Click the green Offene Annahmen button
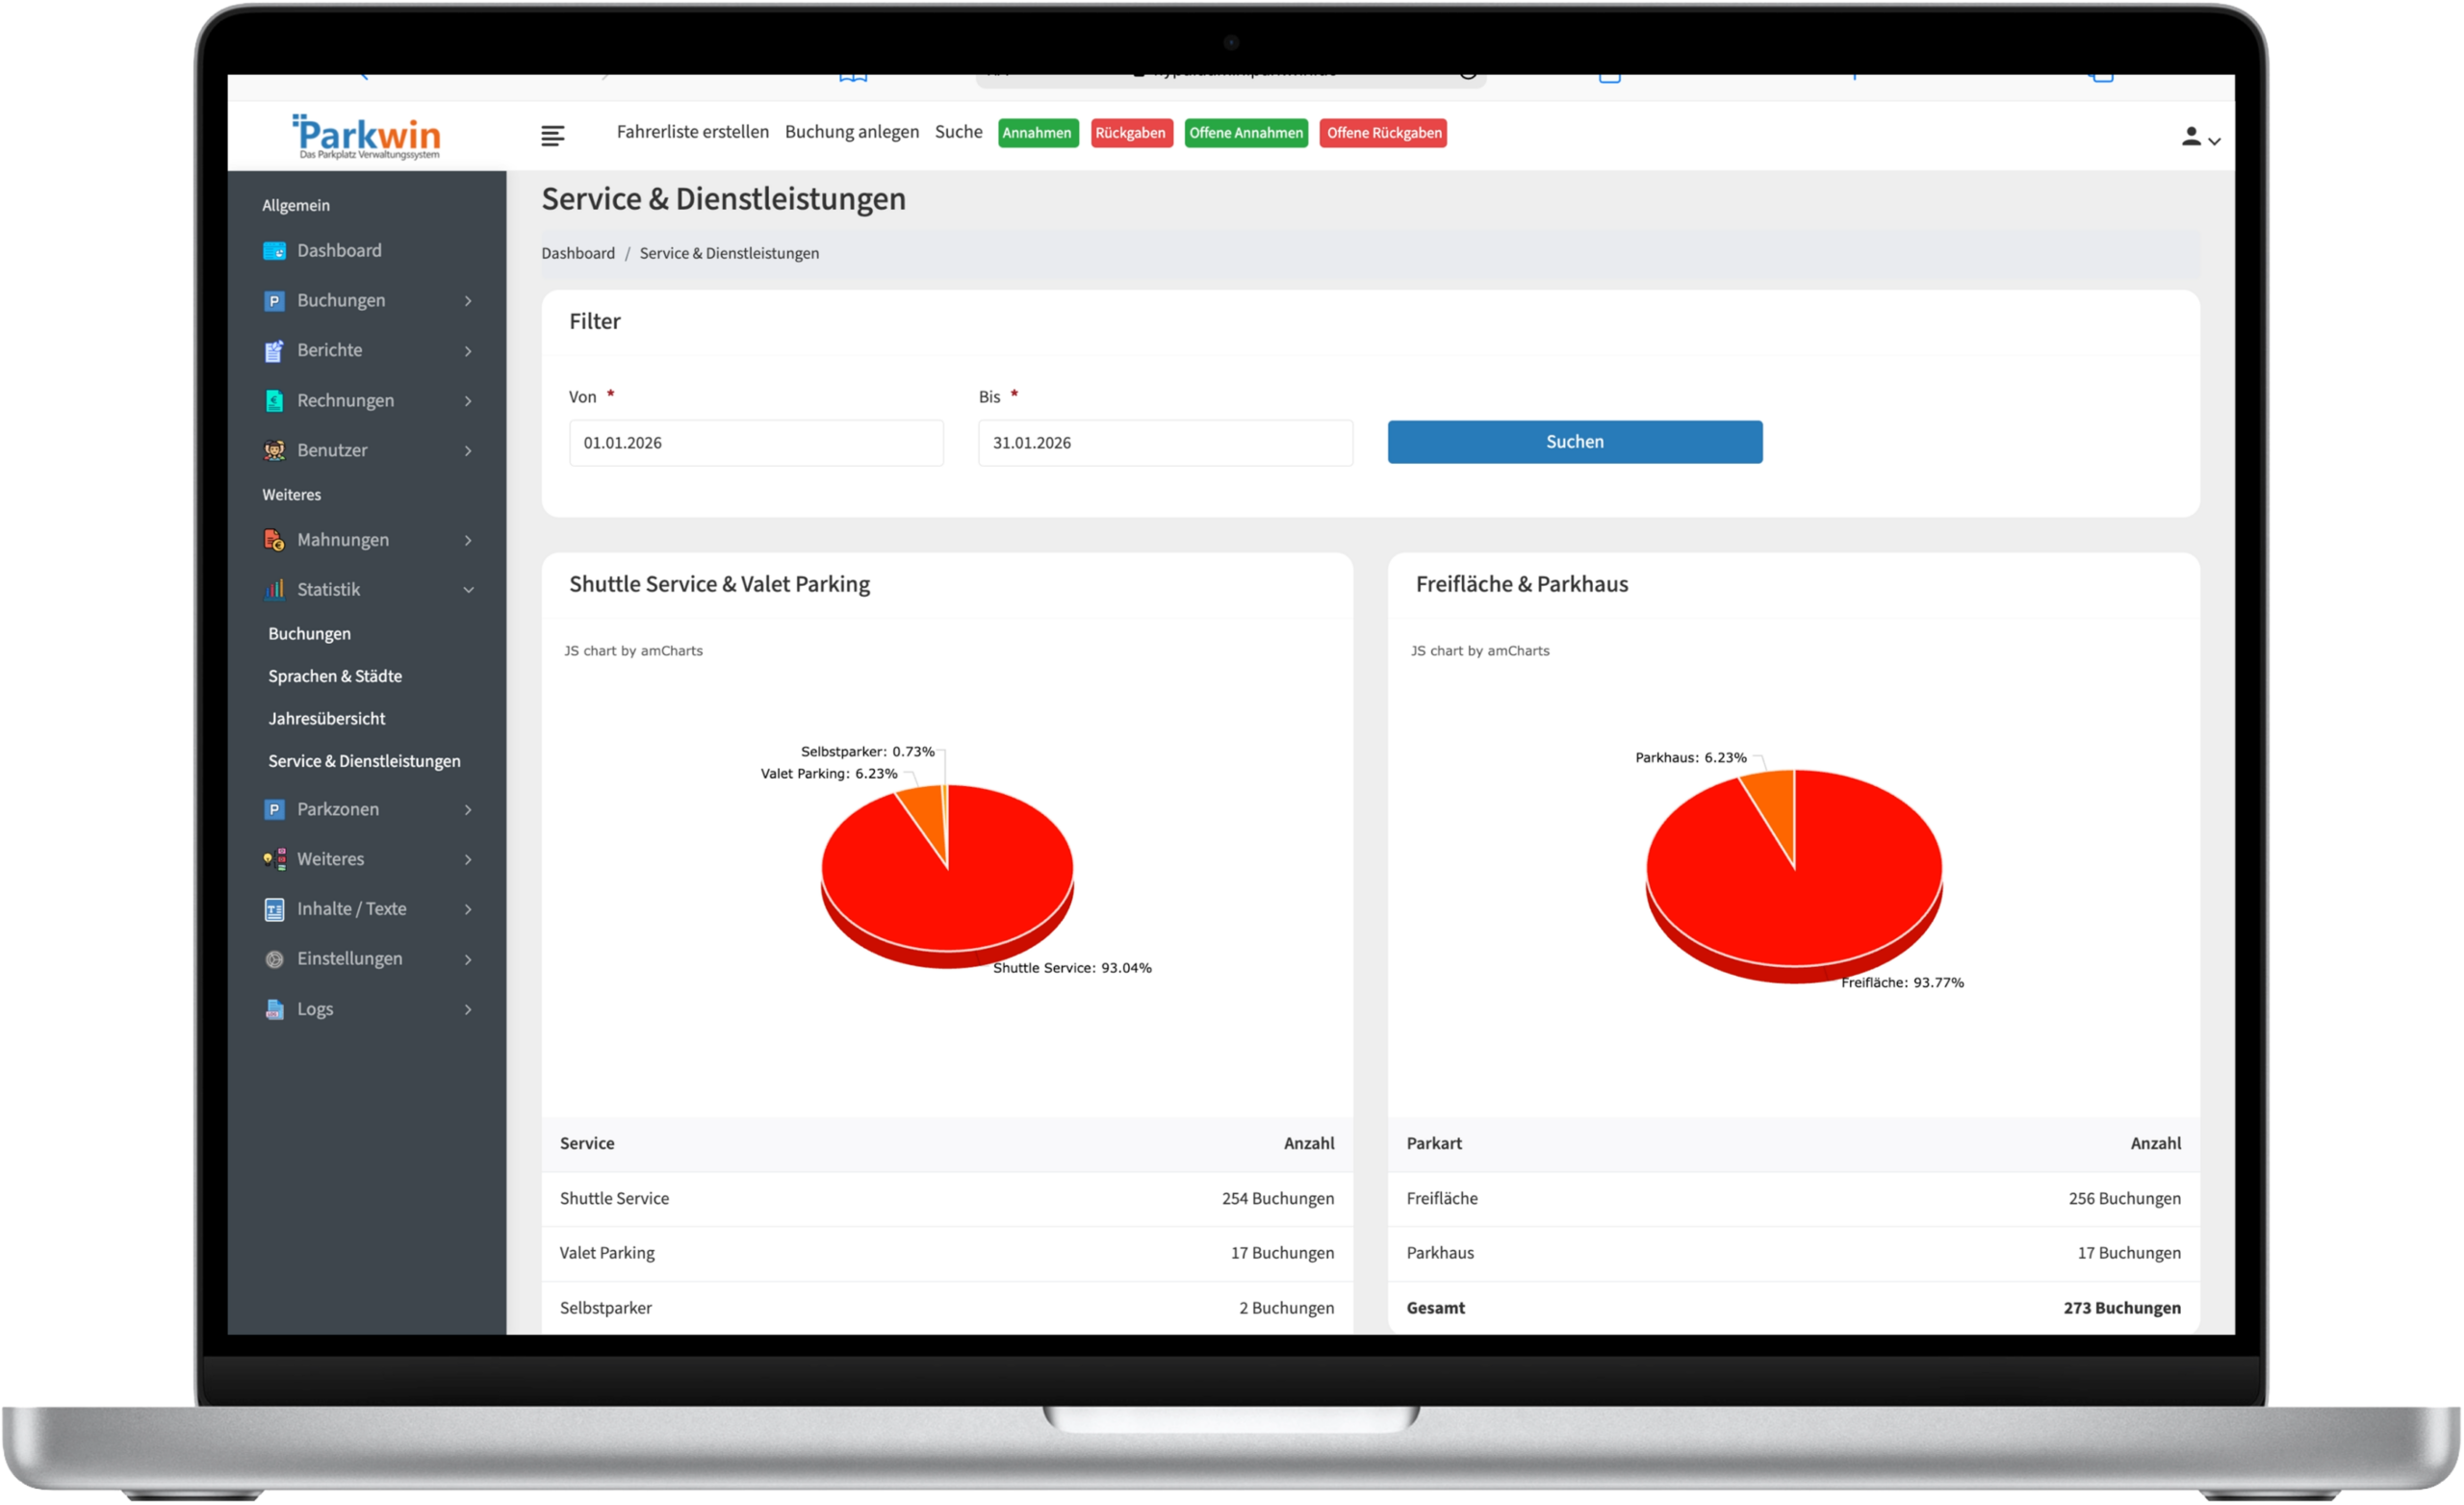The image size is (2464, 1505). pos(1245,133)
